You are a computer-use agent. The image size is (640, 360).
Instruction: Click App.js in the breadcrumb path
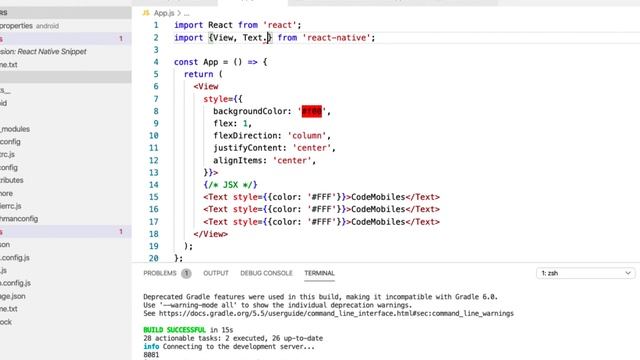pos(164,13)
